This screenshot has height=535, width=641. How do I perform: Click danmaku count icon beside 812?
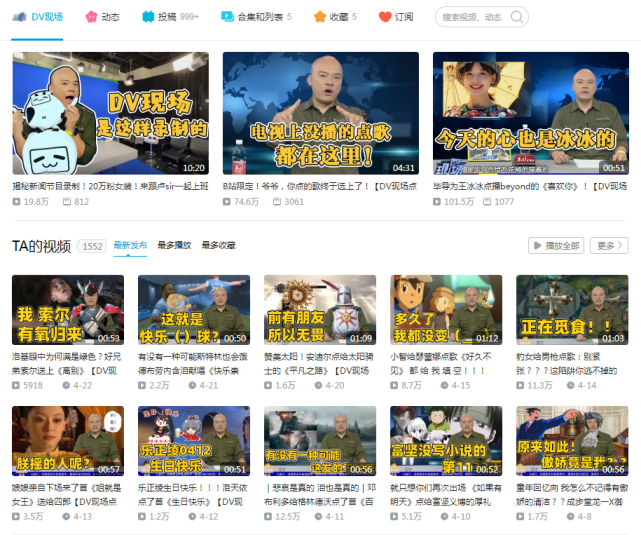(67, 201)
